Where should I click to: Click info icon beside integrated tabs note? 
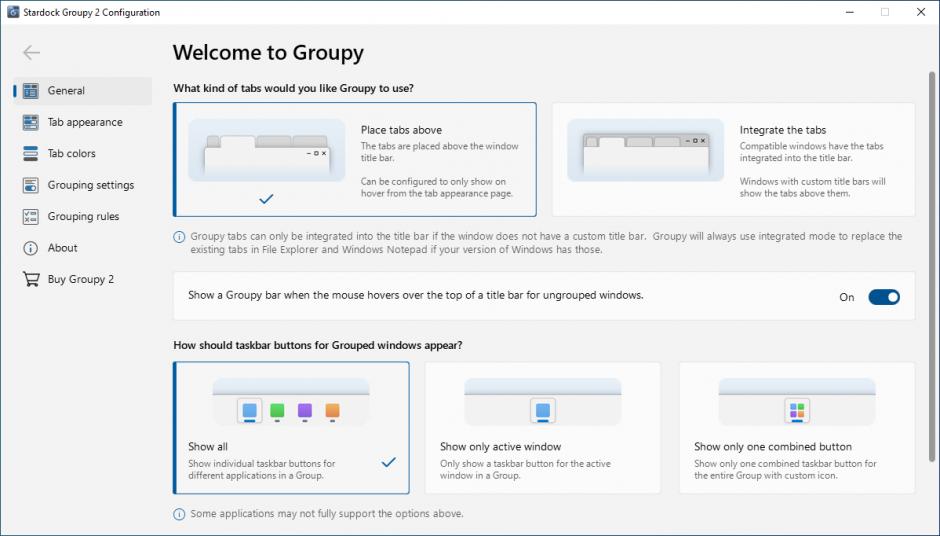(x=179, y=237)
